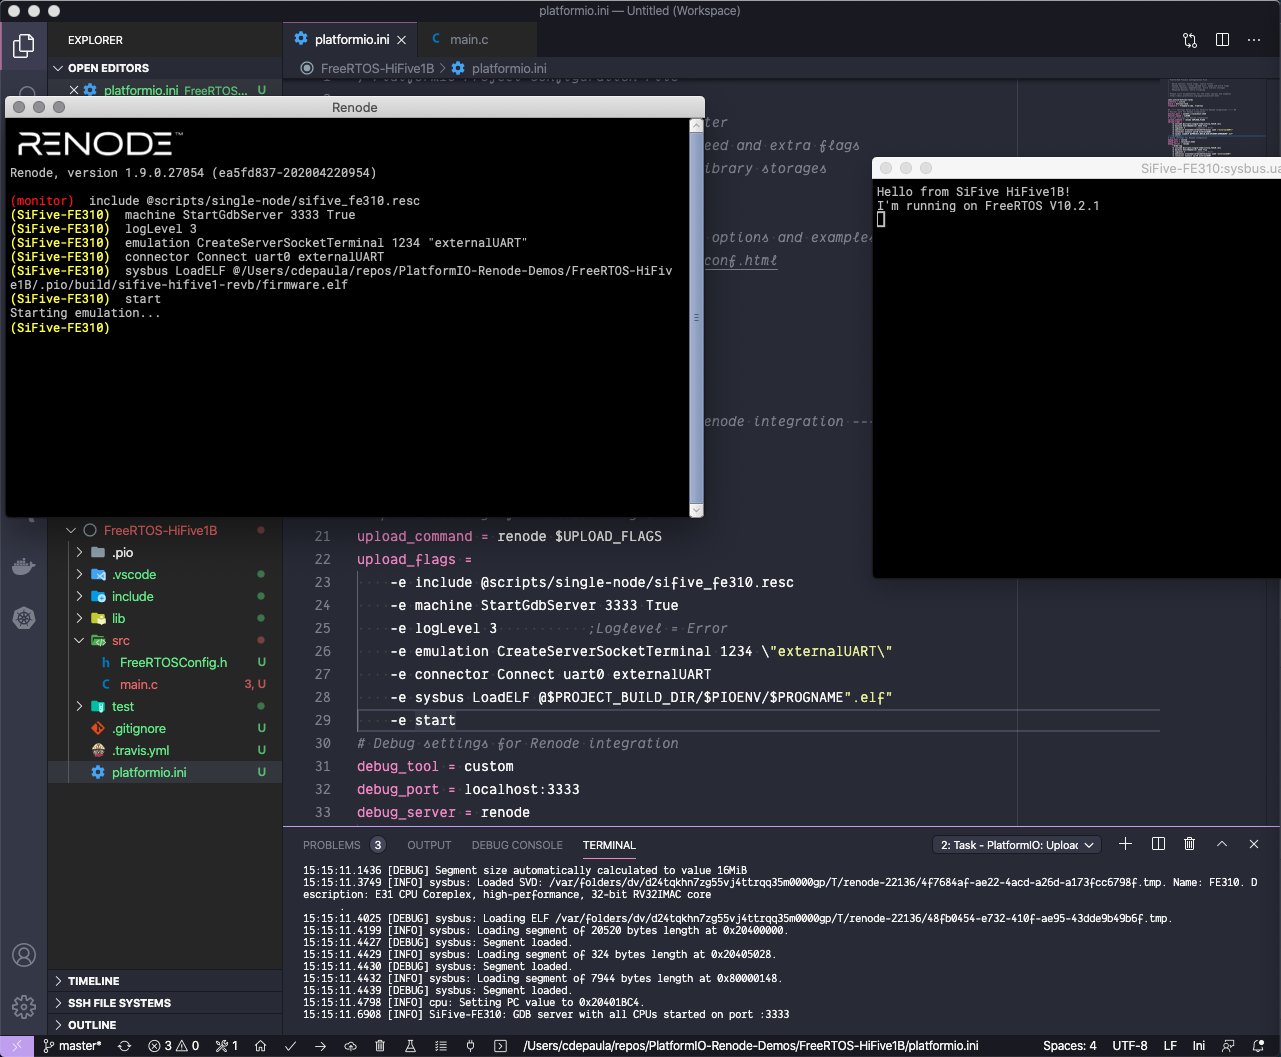The width and height of the screenshot is (1281, 1057).
Task: Switch to the platformio.ini editor tab
Action: tap(351, 40)
